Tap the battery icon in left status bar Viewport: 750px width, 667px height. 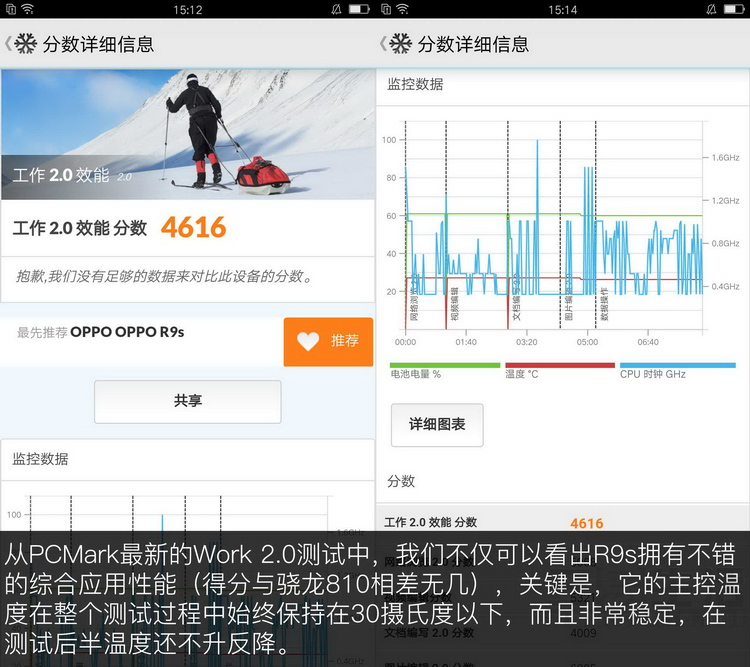[x=359, y=9]
